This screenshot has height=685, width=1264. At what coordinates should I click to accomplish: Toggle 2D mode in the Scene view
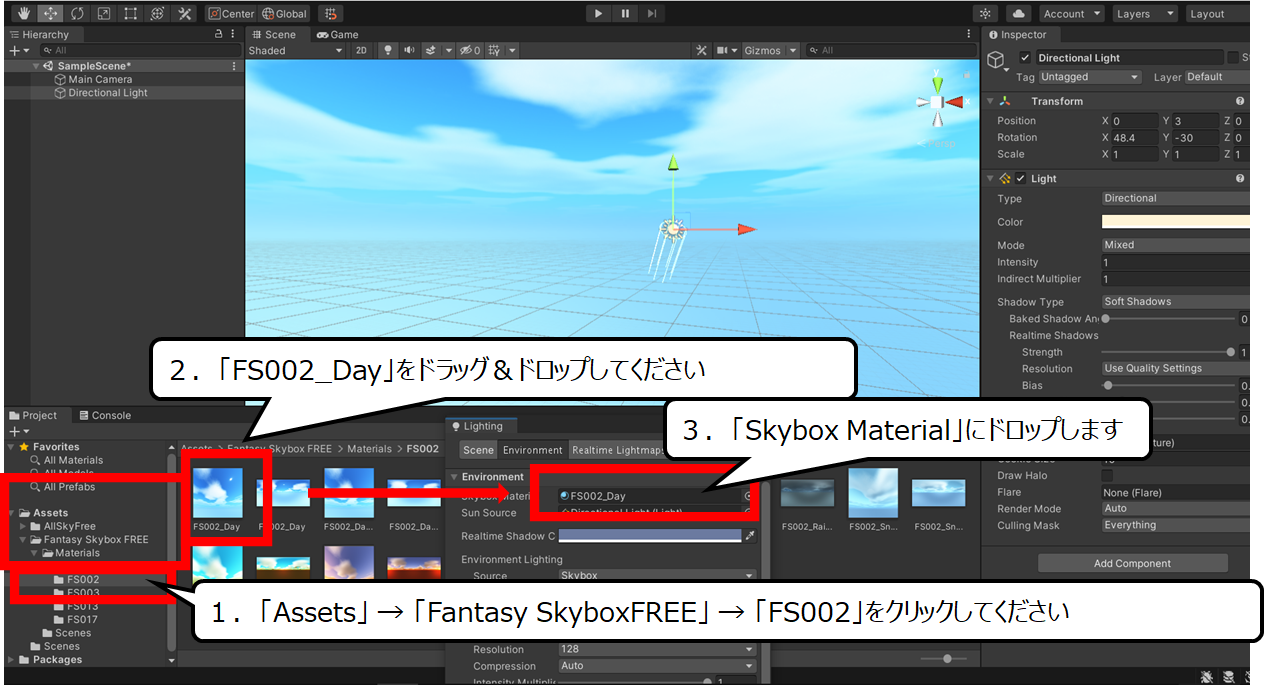click(x=361, y=50)
